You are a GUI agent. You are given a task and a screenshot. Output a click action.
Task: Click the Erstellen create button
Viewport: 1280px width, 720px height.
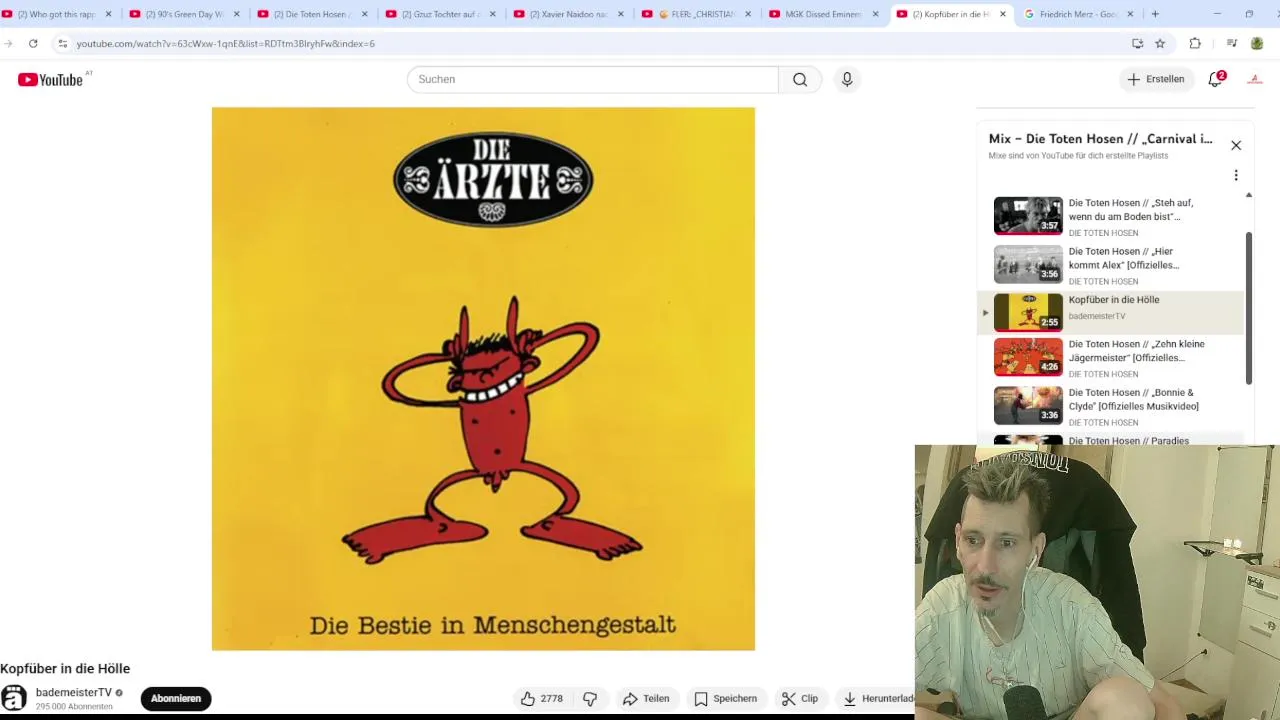click(x=1156, y=79)
